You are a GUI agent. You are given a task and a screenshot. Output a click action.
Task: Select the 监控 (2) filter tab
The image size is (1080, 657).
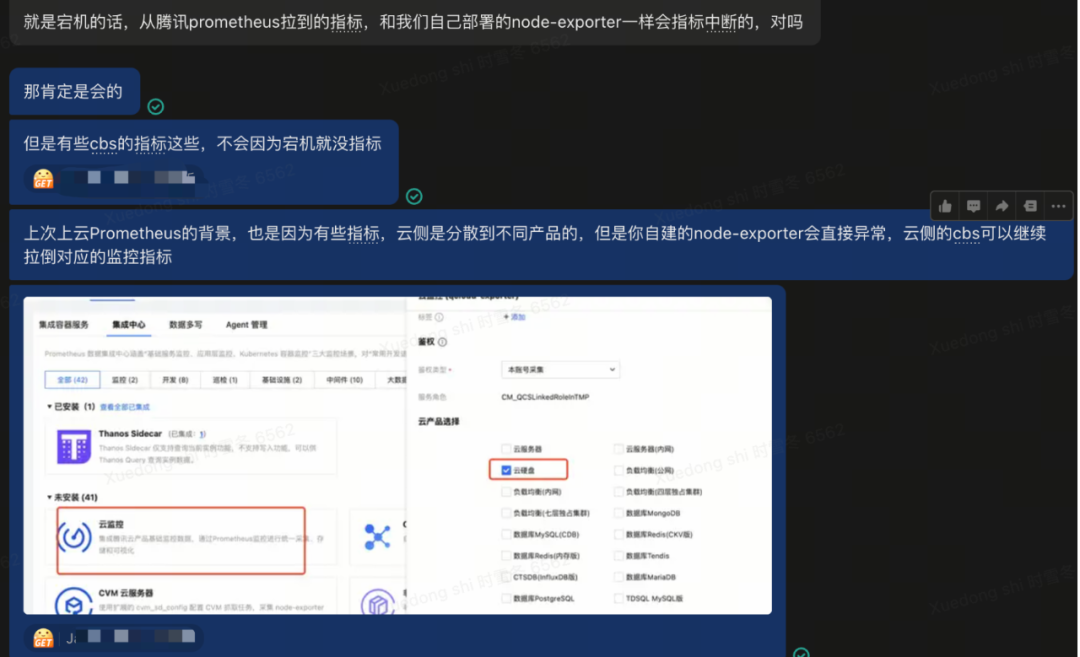[x=125, y=379]
